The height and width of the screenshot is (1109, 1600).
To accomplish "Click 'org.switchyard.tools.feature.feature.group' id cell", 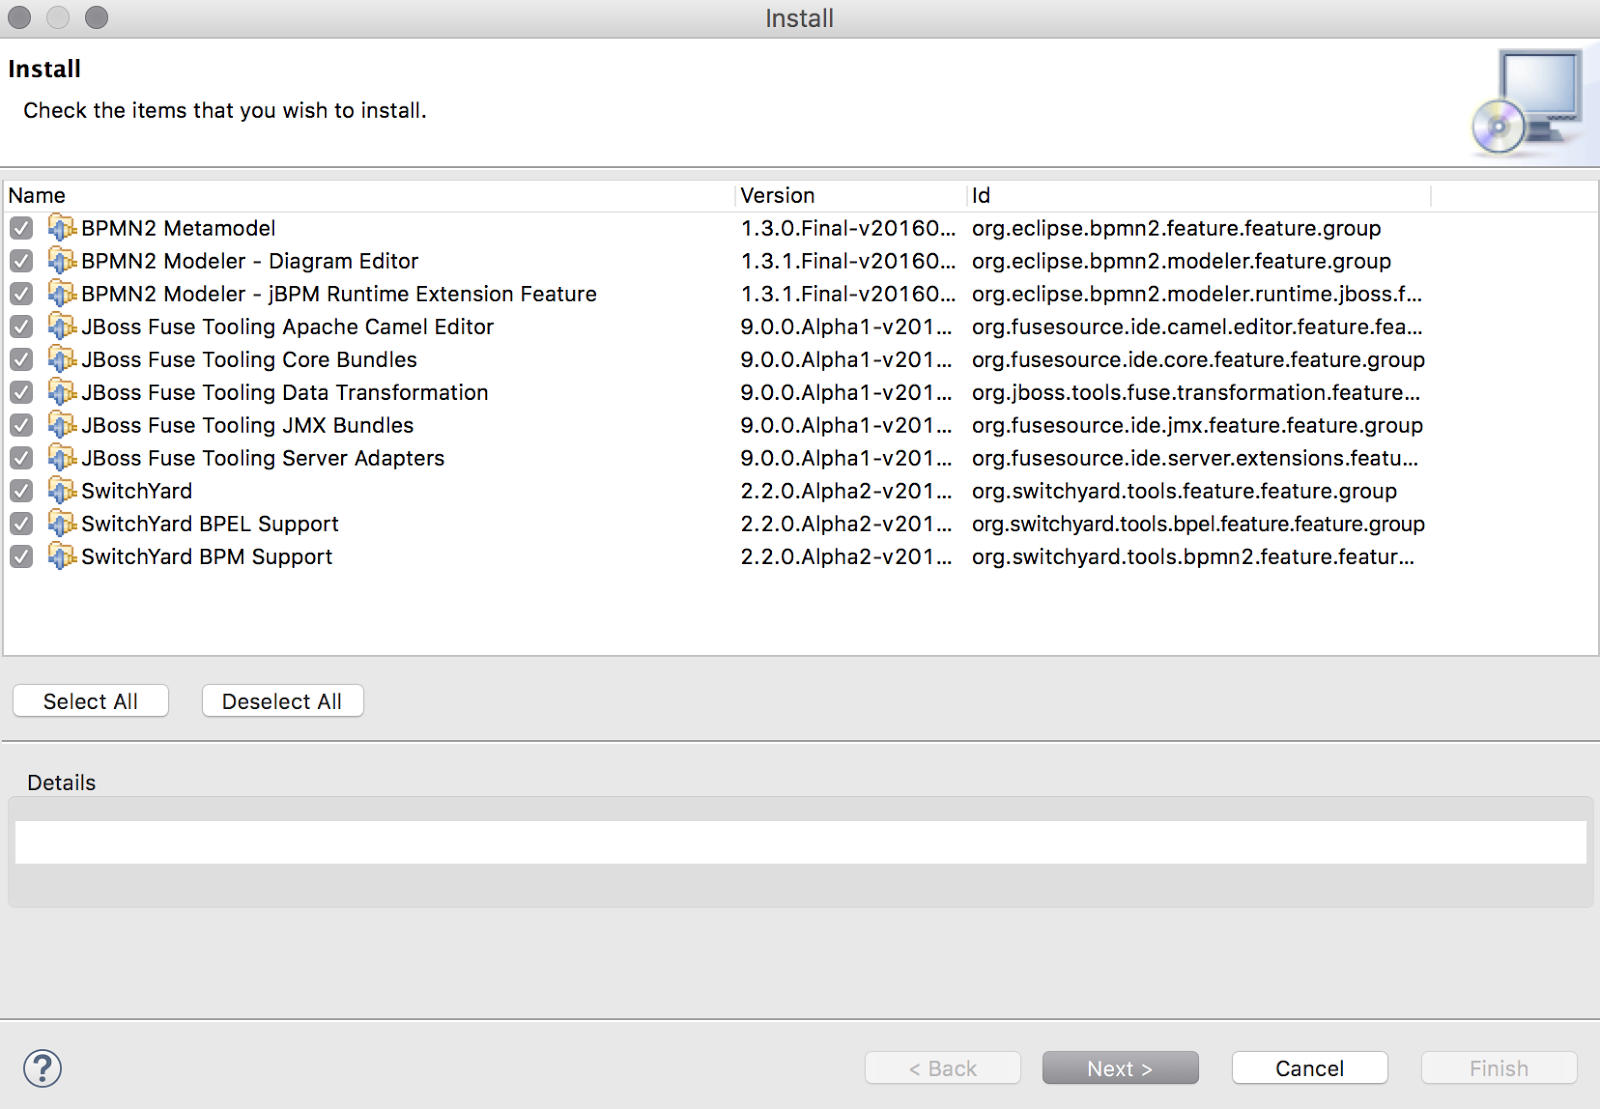I will pos(1184,491).
